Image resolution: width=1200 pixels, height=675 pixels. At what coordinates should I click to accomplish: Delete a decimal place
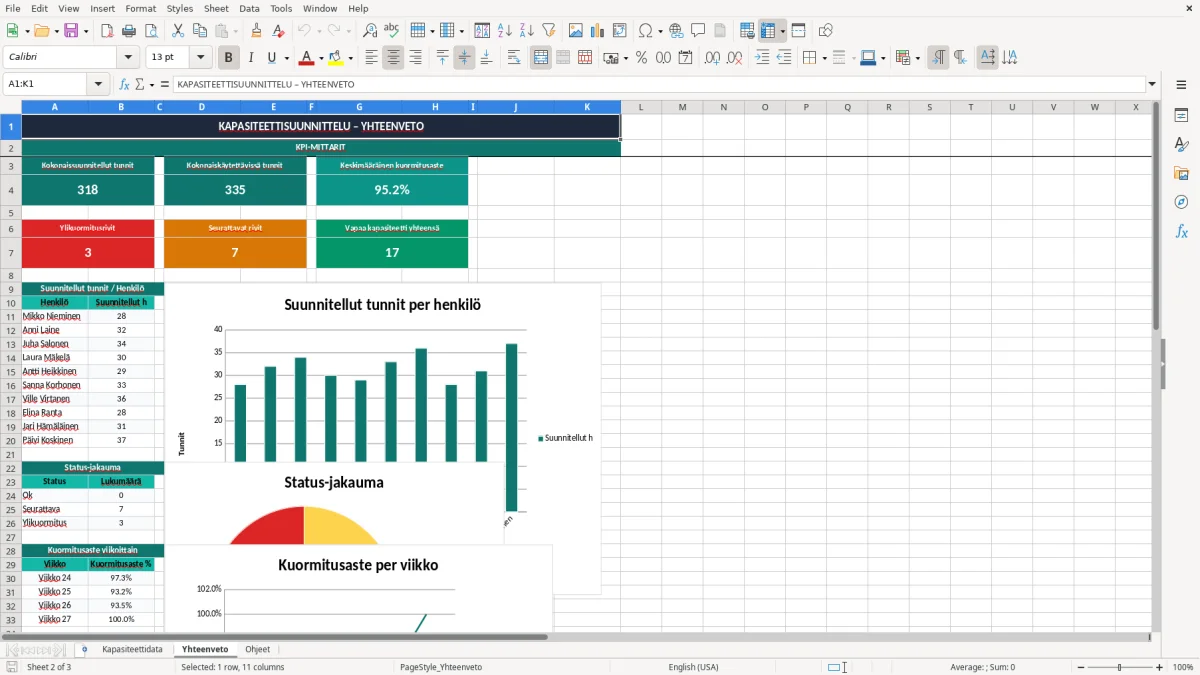point(734,58)
